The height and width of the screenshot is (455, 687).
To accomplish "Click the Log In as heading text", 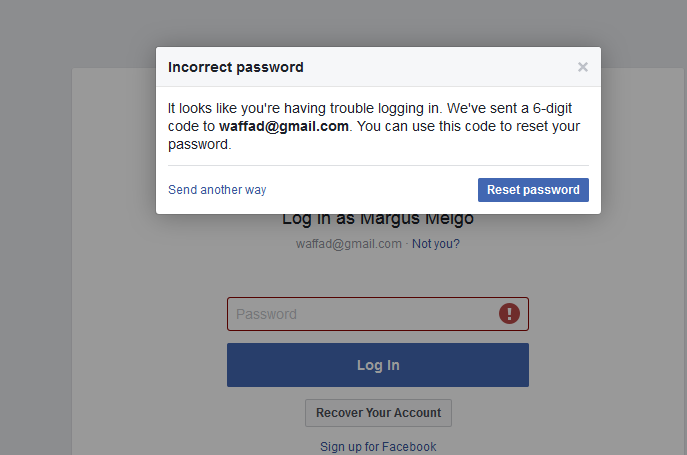I will pyautogui.click(x=320, y=219).
